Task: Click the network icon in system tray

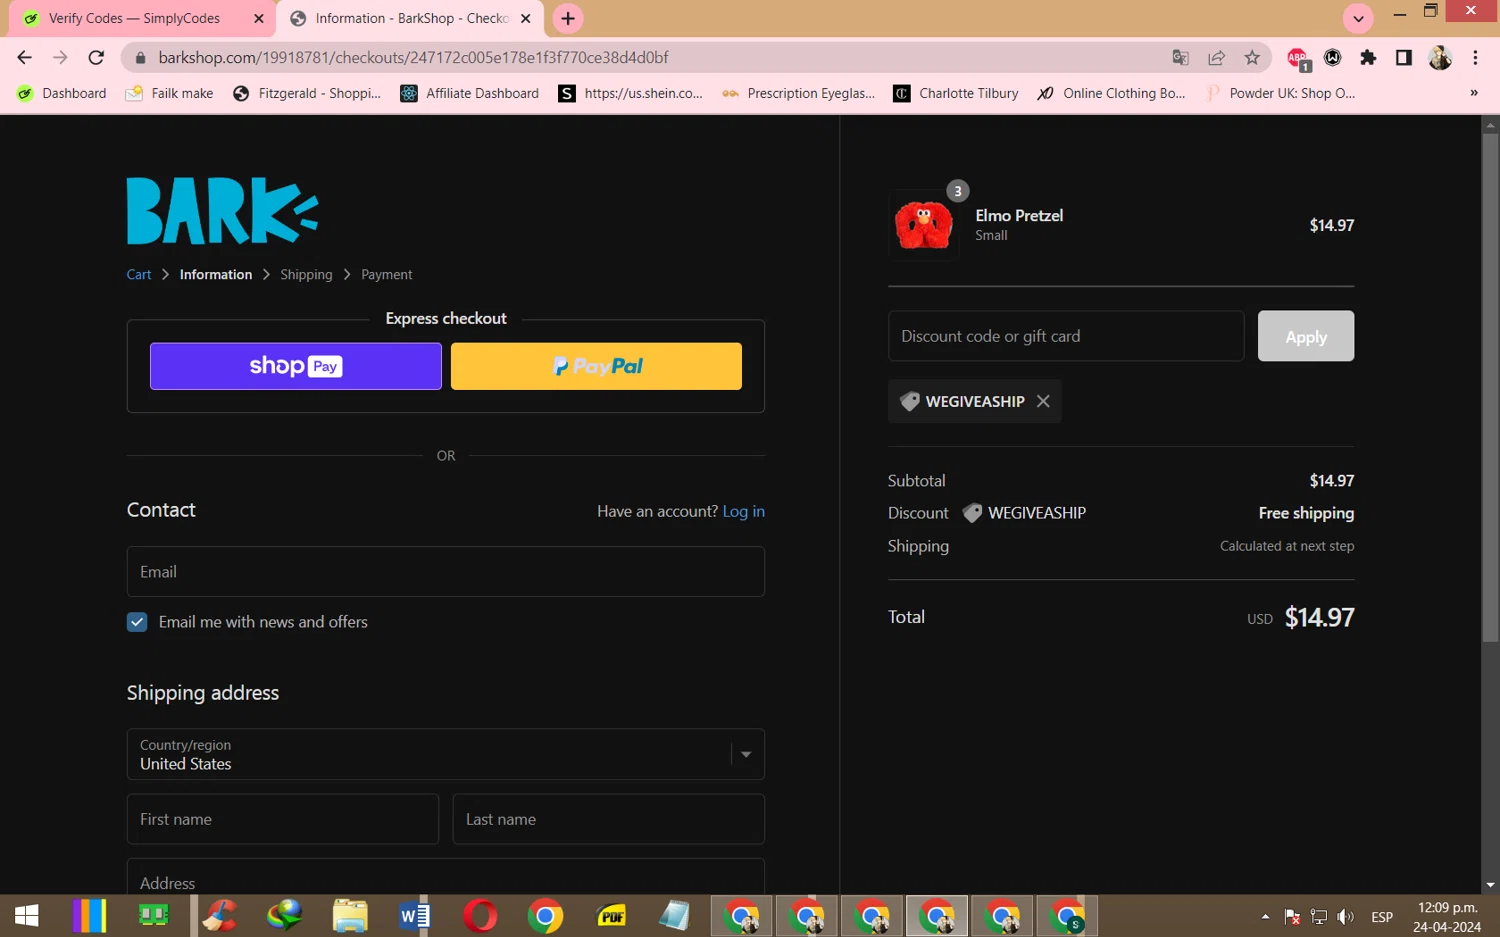Action: coord(1319,917)
